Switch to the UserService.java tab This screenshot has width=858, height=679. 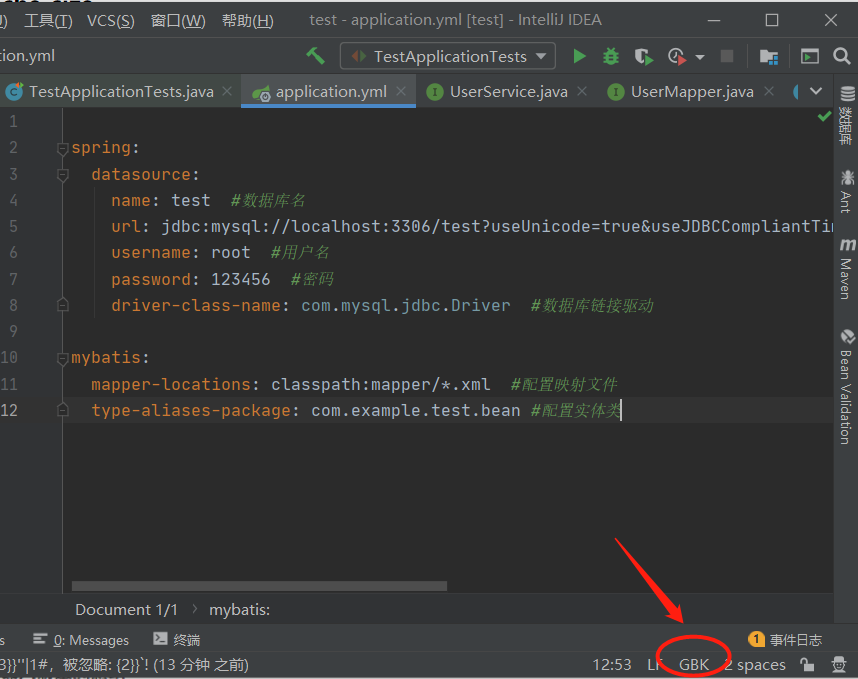tap(510, 90)
